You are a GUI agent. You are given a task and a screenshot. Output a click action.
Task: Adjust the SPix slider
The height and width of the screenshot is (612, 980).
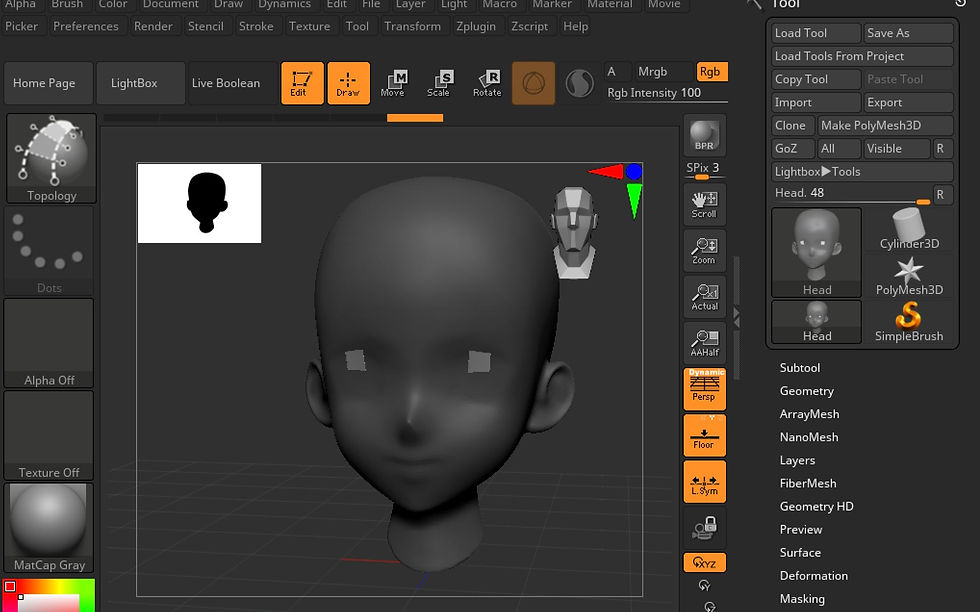[704, 170]
